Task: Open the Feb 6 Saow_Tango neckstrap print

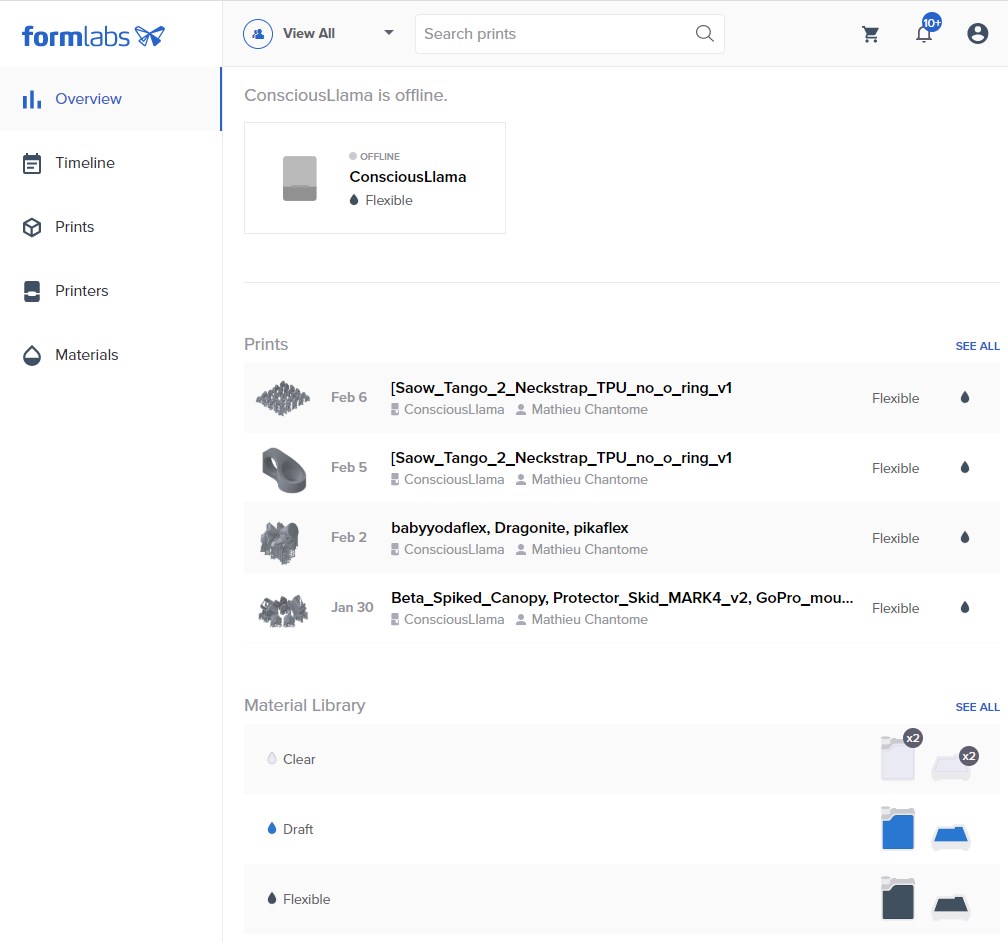Action: coord(561,388)
